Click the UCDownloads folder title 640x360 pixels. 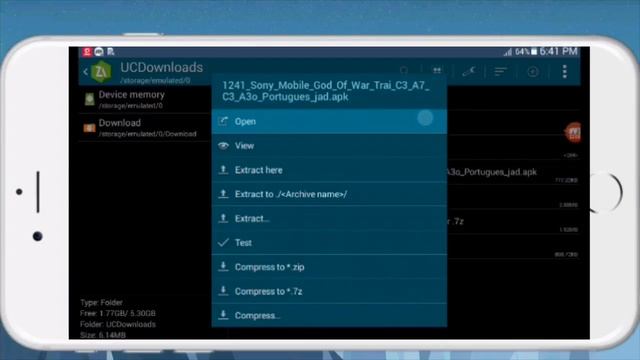click(162, 67)
